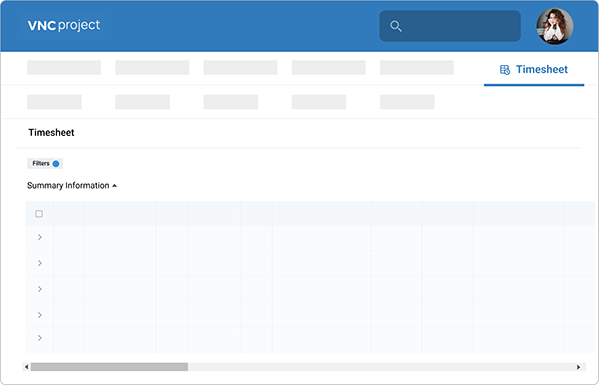Click the search magnifier icon

395,26
